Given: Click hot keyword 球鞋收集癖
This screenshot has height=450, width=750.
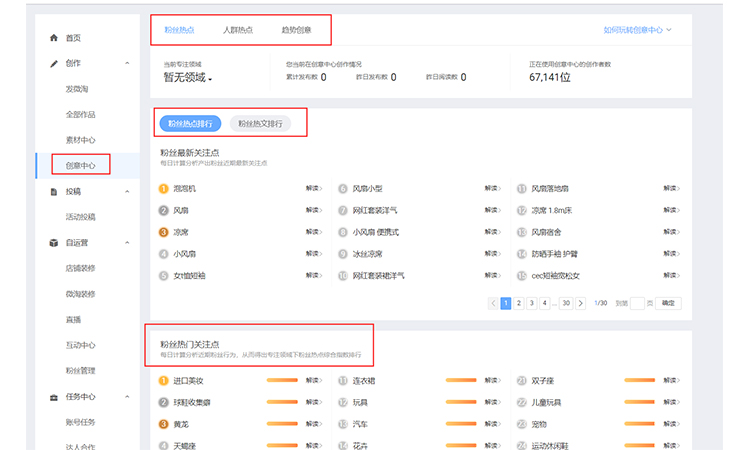Looking at the screenshot, I should (x=192, y=403).
